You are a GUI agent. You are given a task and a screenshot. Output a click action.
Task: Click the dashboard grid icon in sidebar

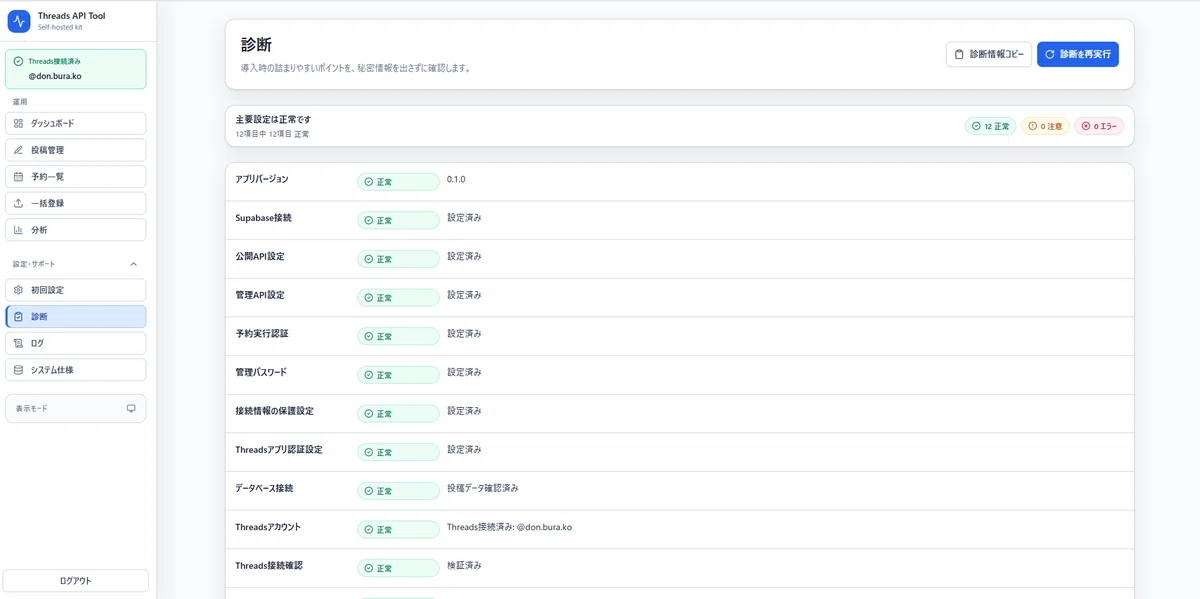[18, 123]
